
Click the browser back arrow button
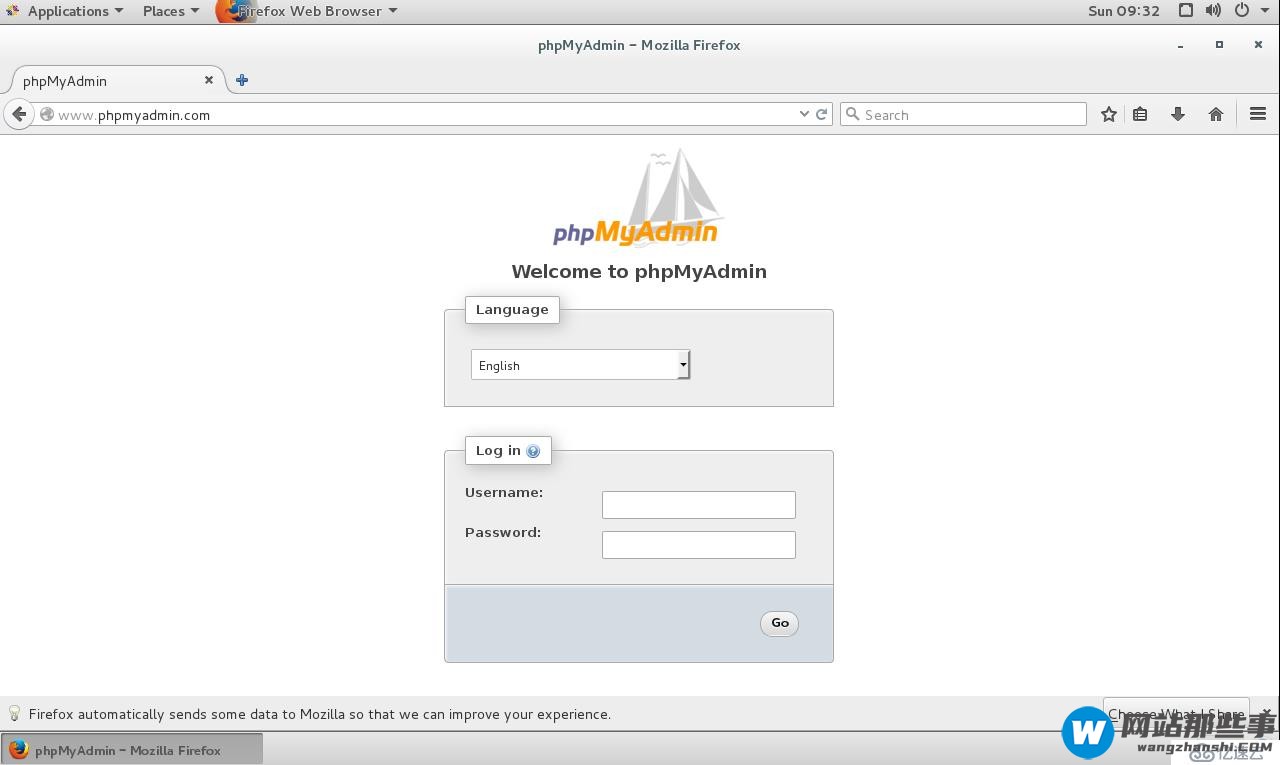[x=19, y=114]
